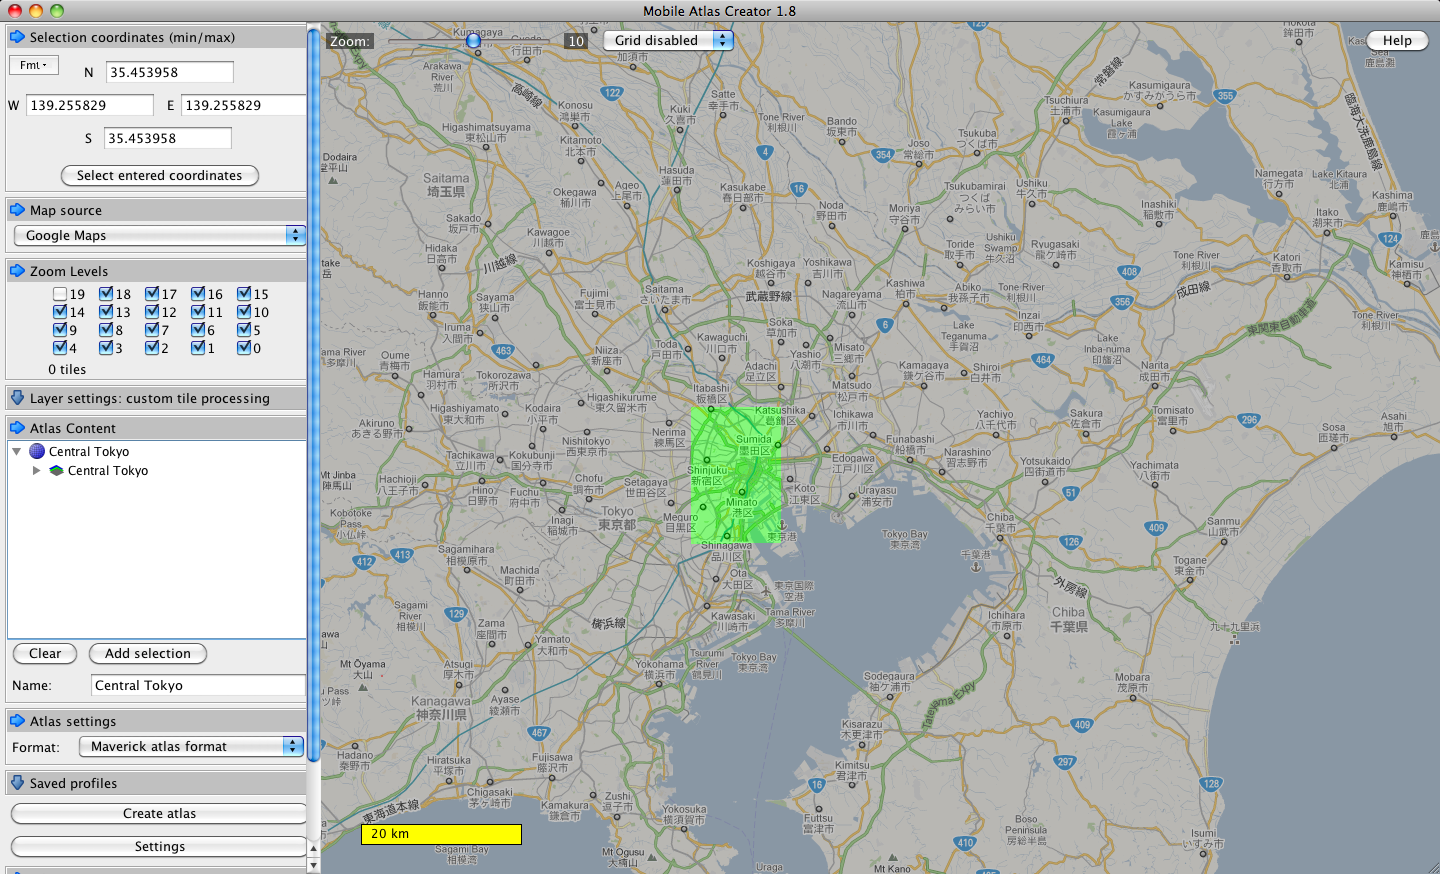The height and width of the screenshot is (874, 1440).
Task: Click Select entered coordinates button
Action: click(x=160, y=175)
